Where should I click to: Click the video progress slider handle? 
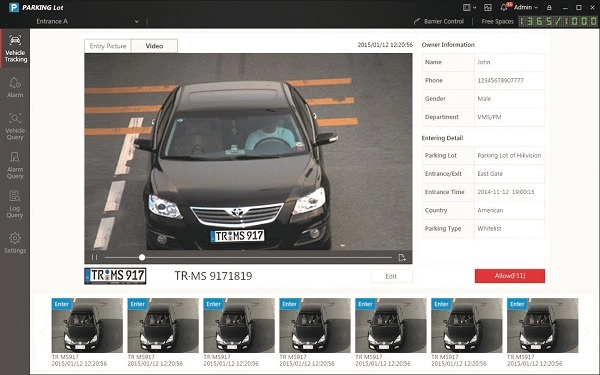(142, 258)
